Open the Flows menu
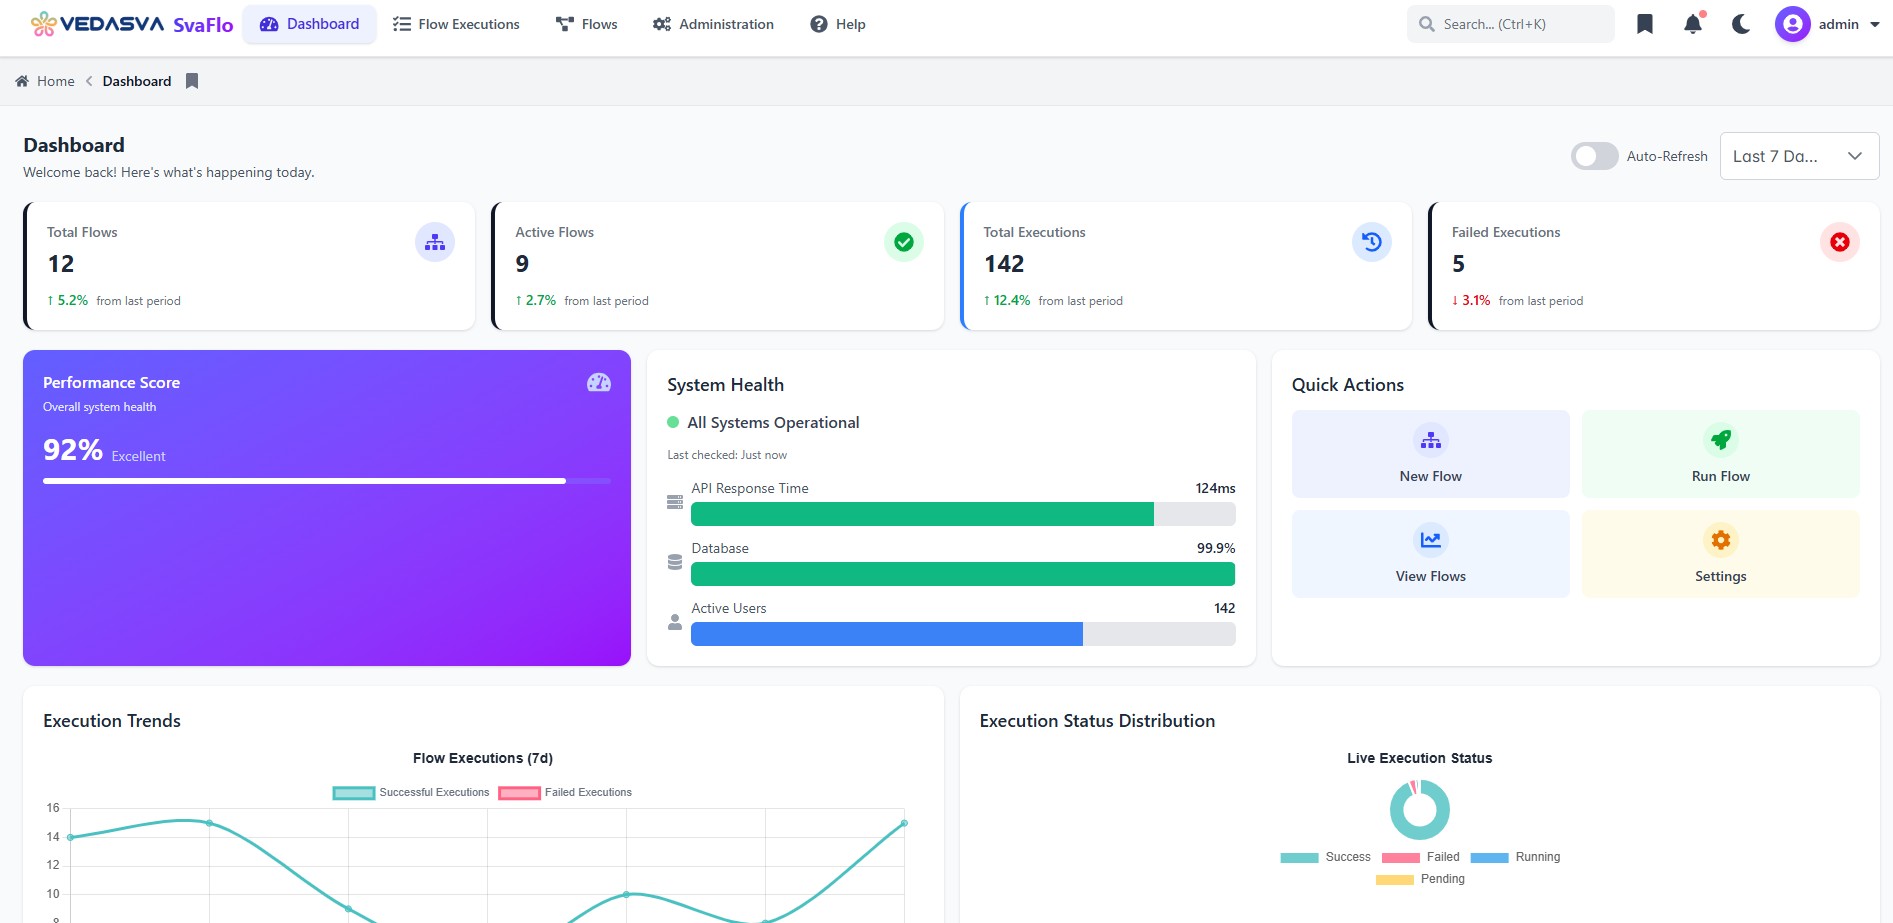 click(587, 24)
